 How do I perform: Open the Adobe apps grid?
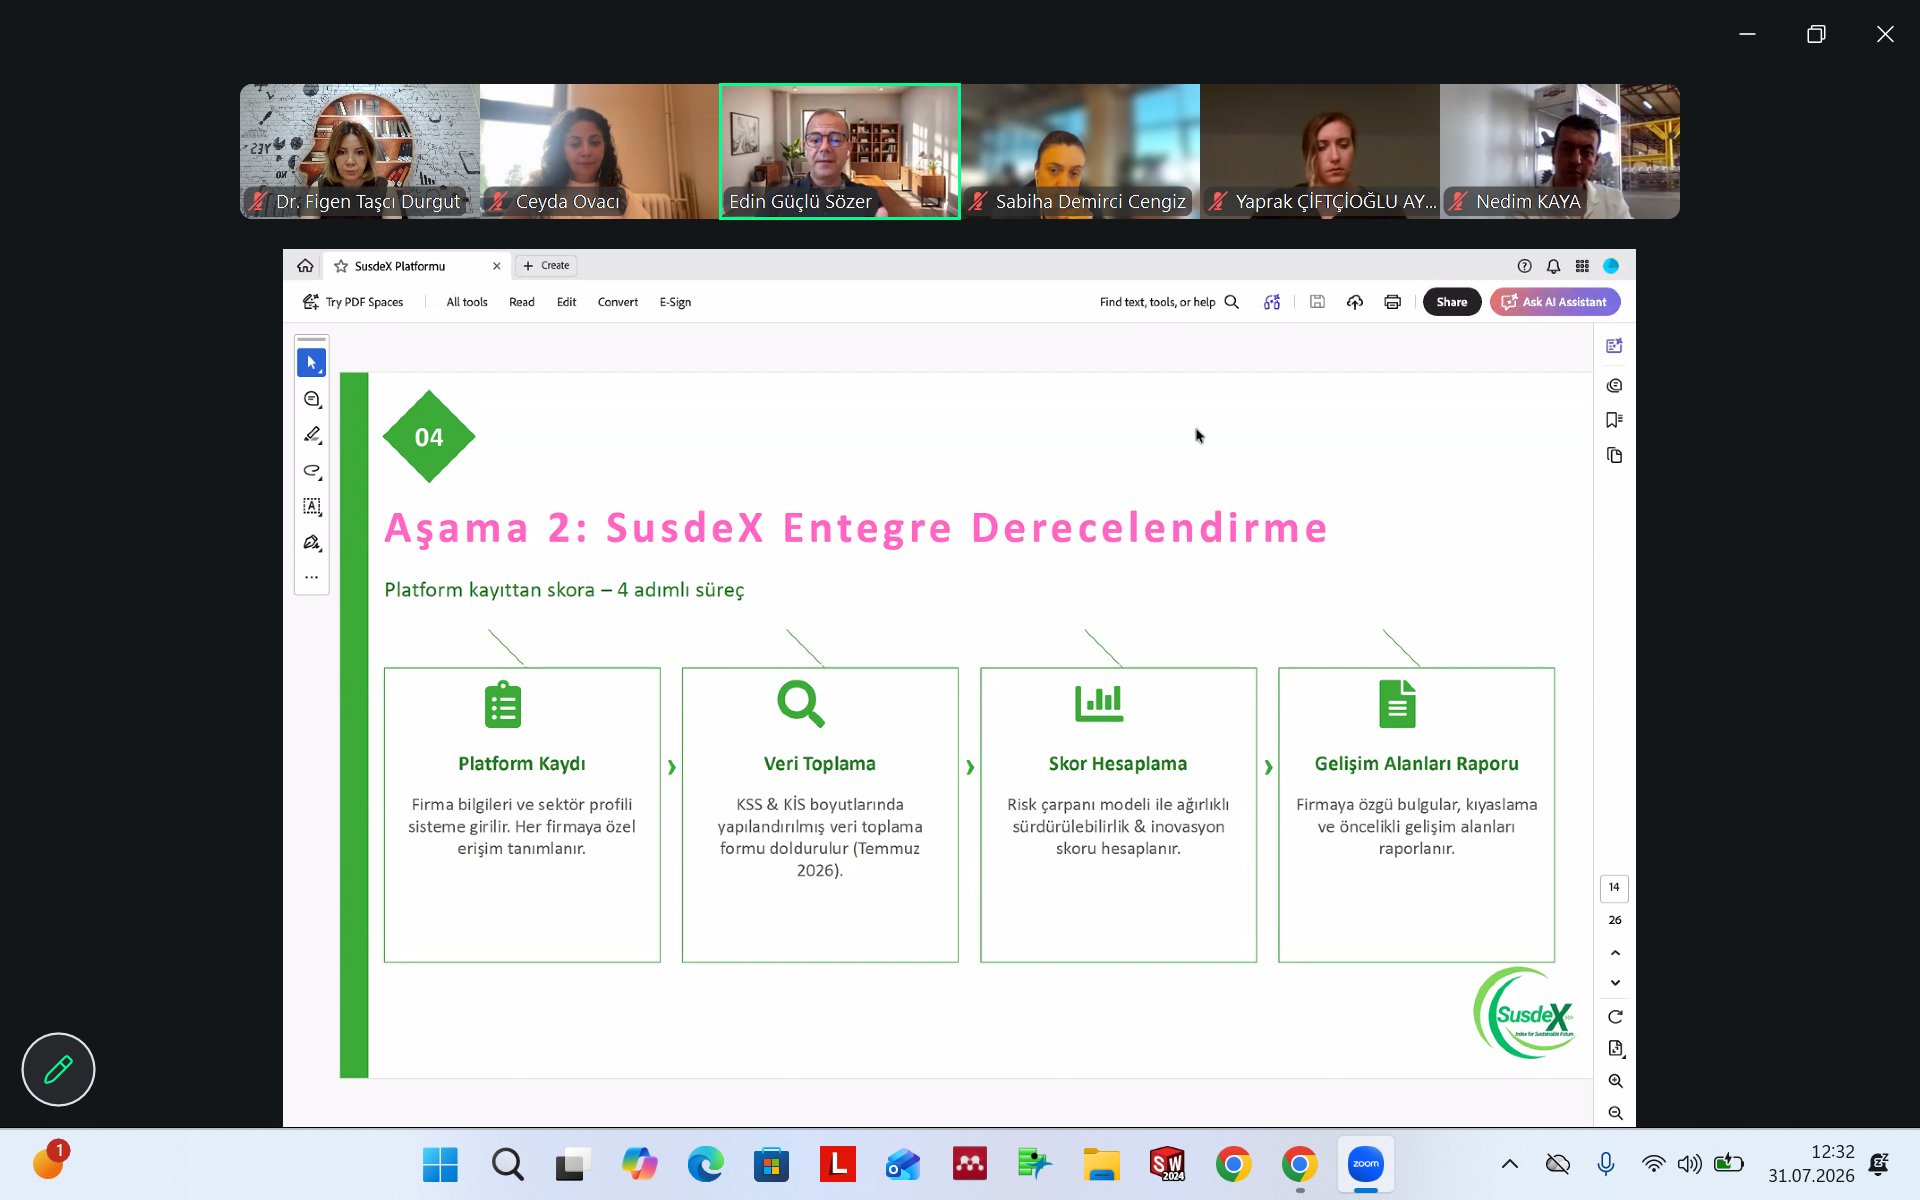click(x=1582, y=266)
